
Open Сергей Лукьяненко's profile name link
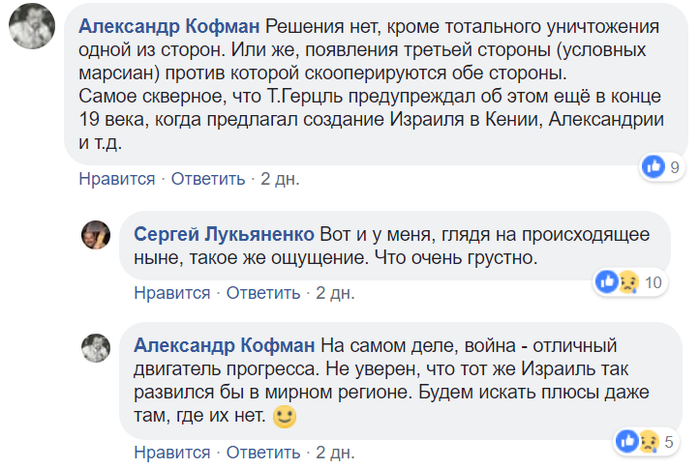[x=224, y=234]
